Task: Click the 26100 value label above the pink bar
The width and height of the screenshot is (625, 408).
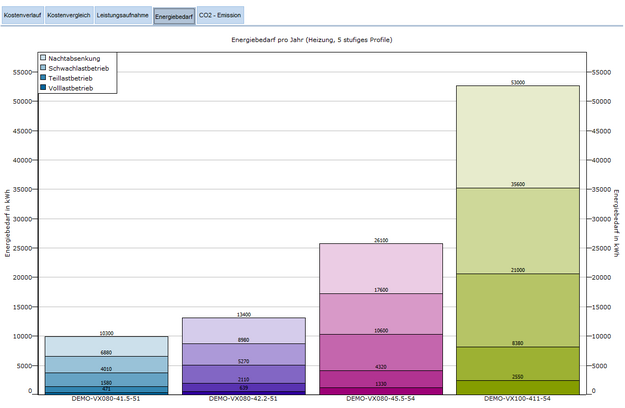Action: [x=380, y=240]
